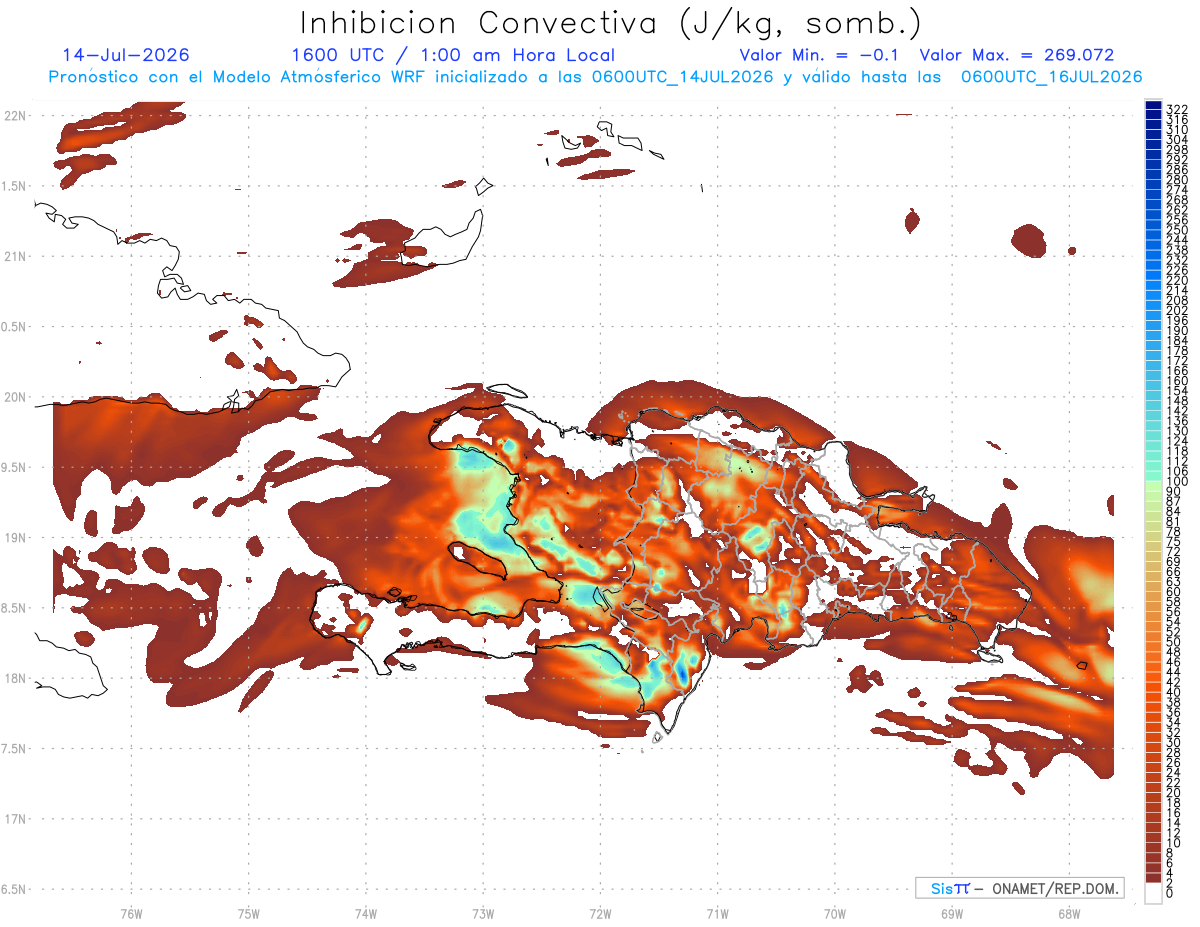Click the white swatch at colorbar bottom

[1153, 895]
